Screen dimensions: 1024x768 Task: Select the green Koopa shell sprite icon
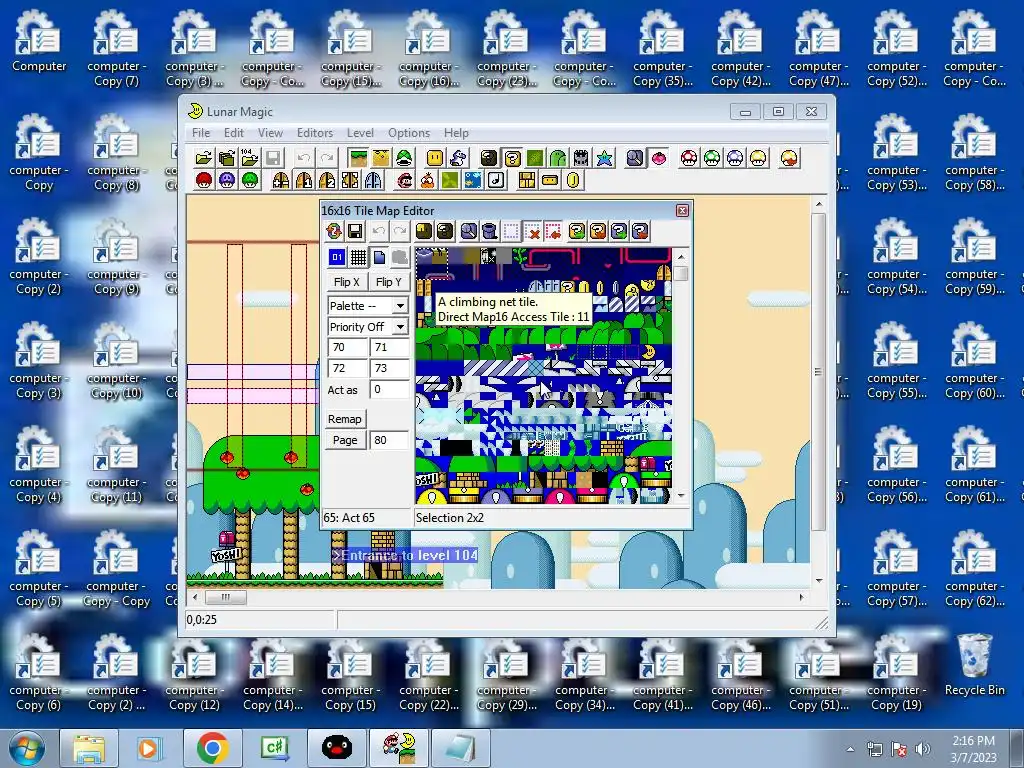click(x=404, y=159)
